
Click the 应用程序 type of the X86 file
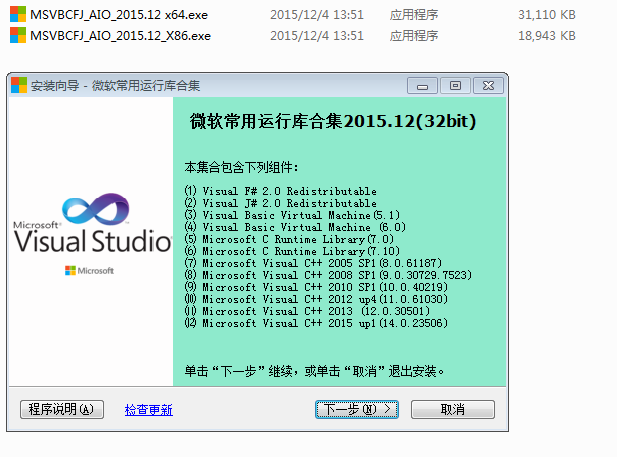pos(414,36)
